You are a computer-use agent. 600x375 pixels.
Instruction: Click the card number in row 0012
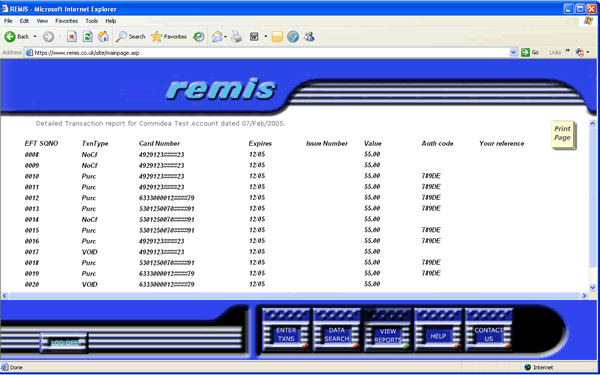pyautogui.click(x=166, y=198)
